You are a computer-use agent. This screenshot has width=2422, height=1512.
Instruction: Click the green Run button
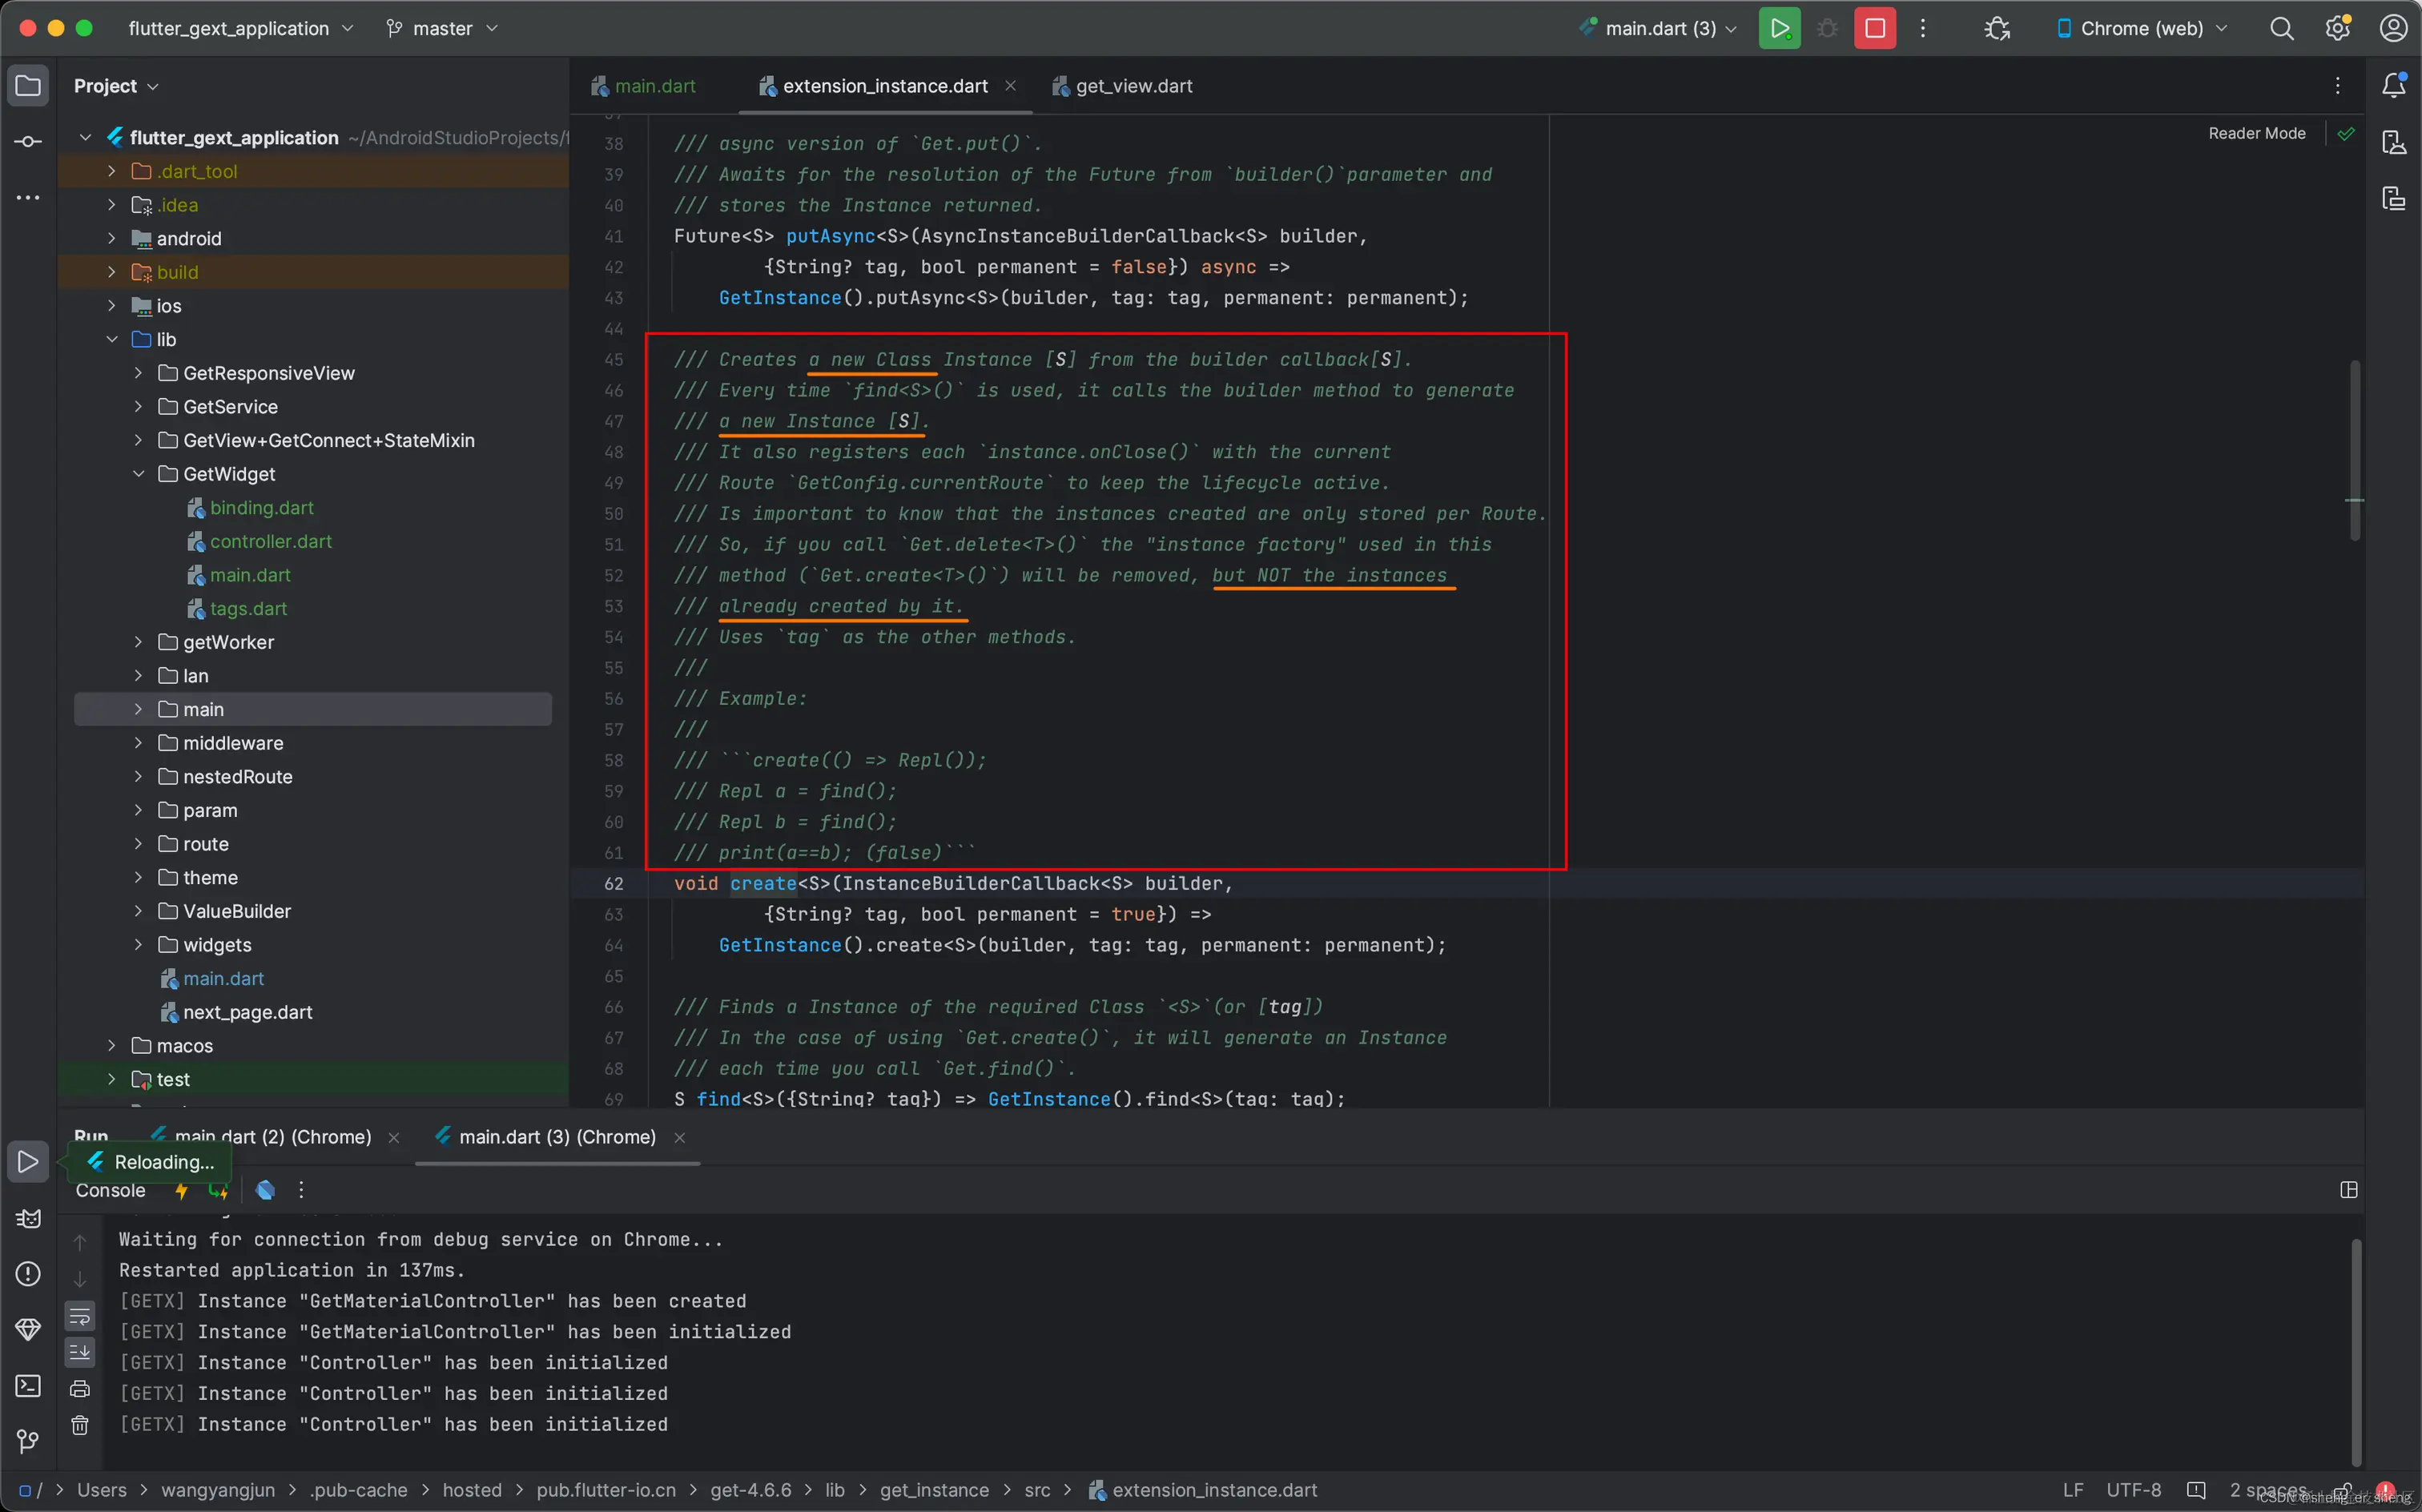click(x=1779, y=28)
